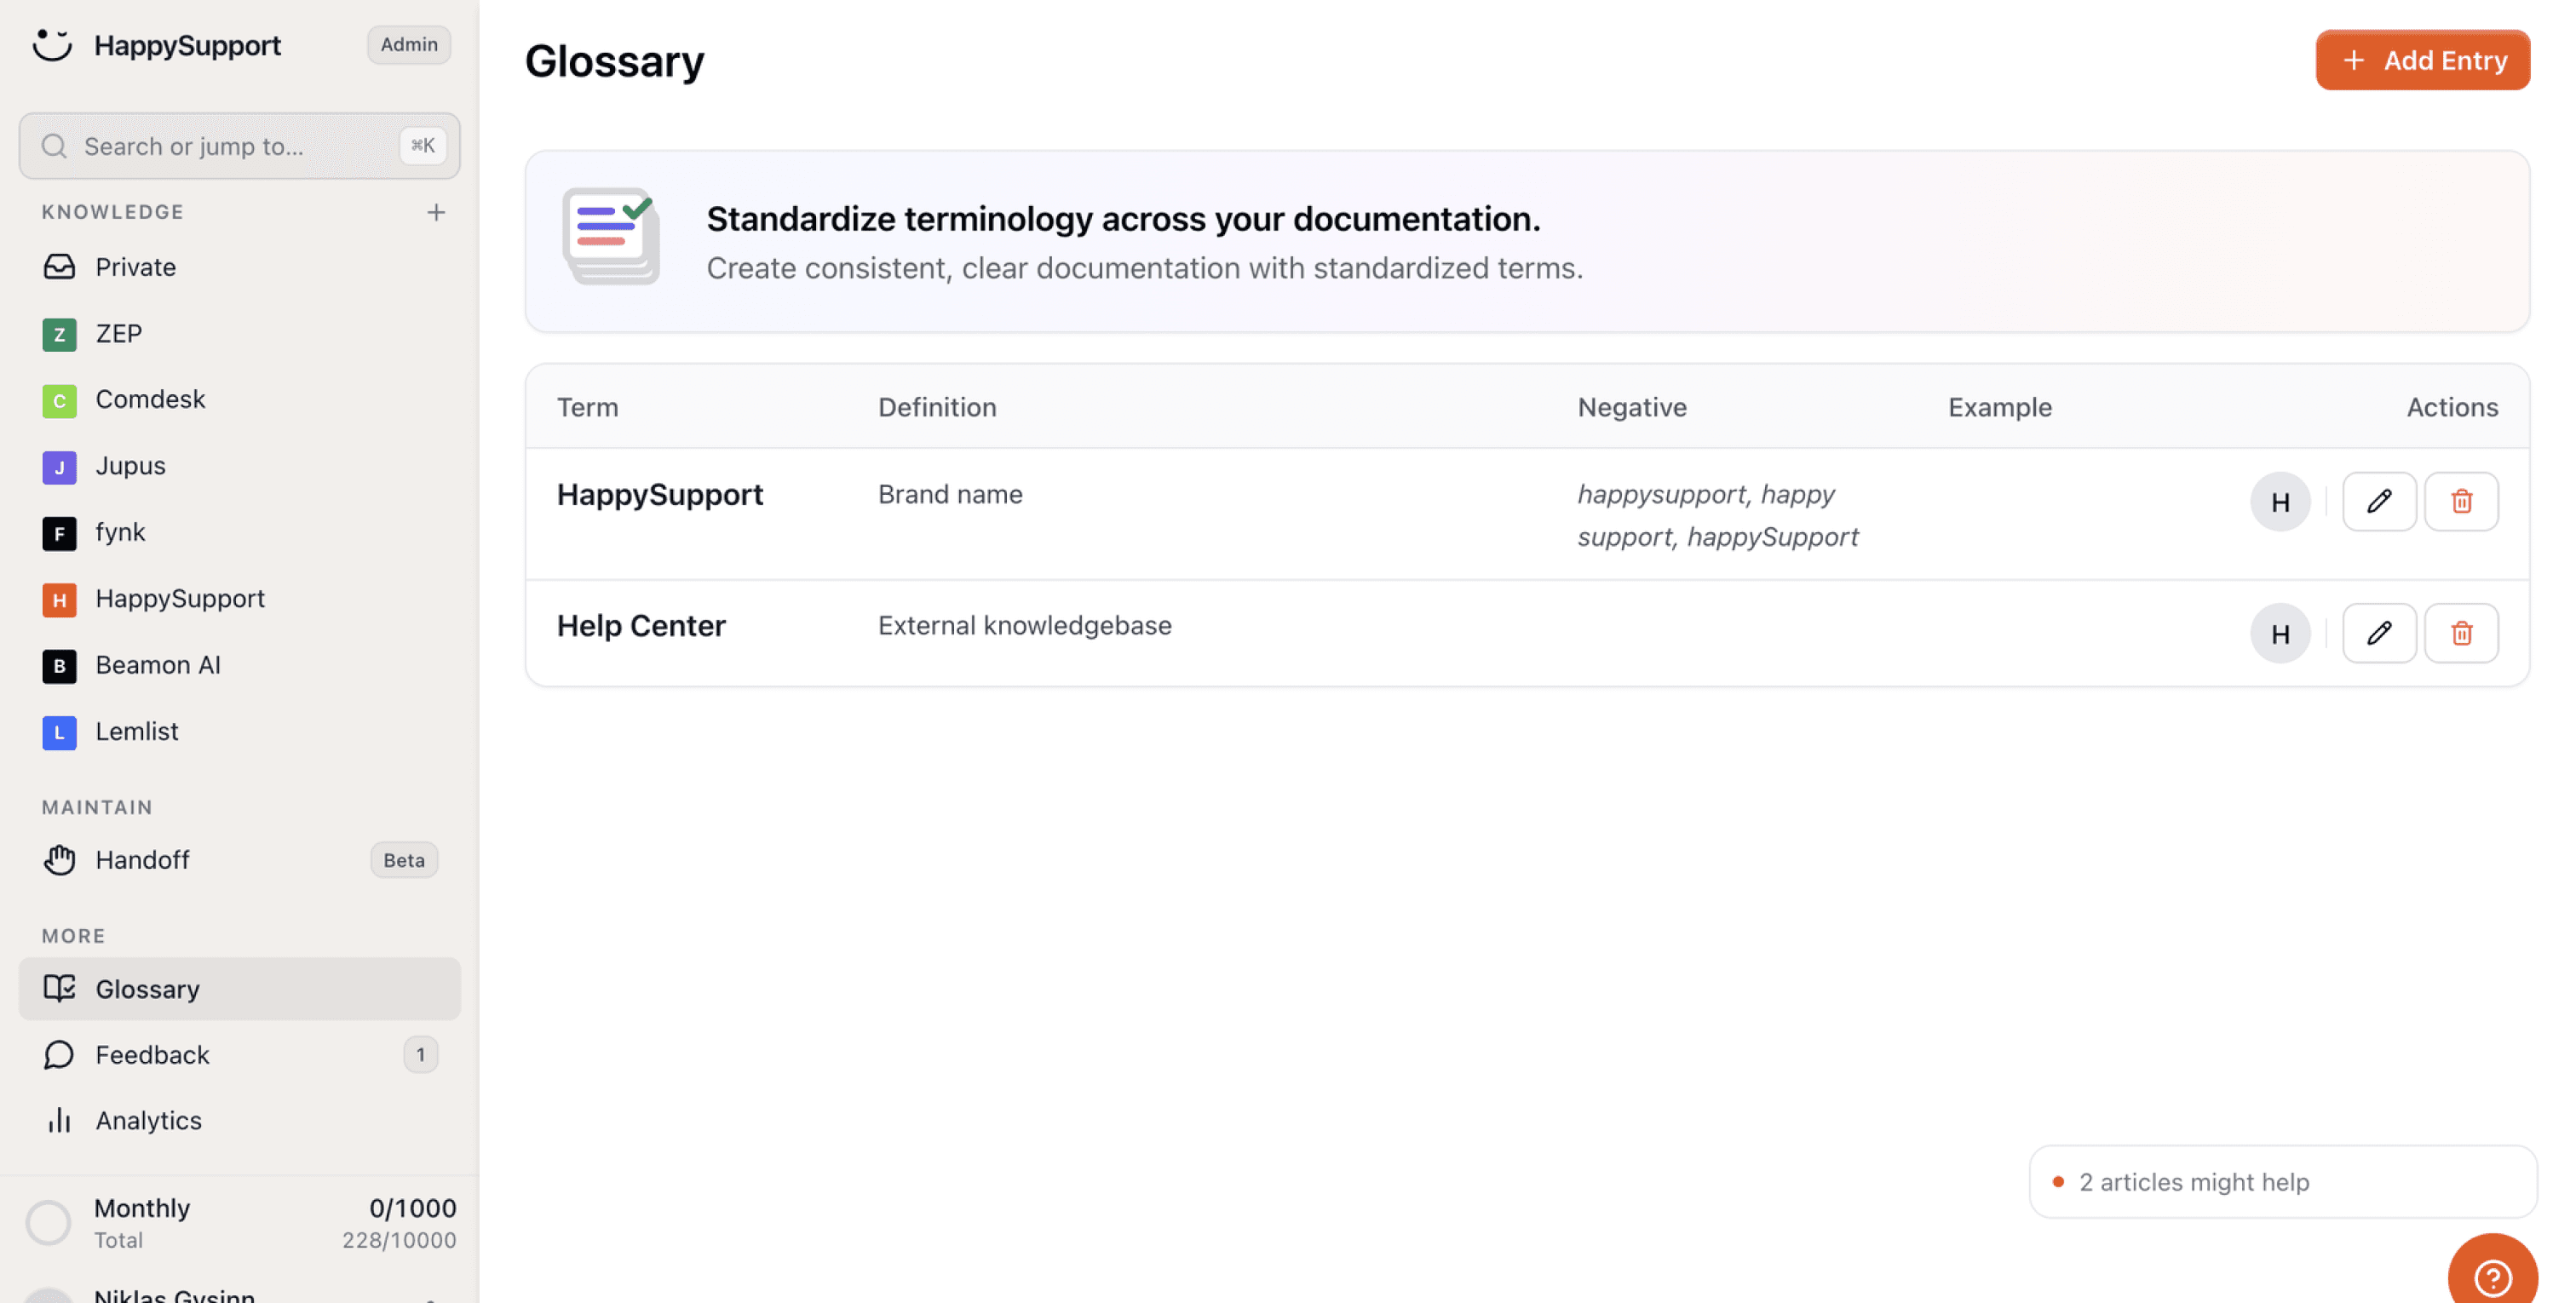Click the Help Center term in table
The image size is (2576, 1303).
click(x=641, y=625)
